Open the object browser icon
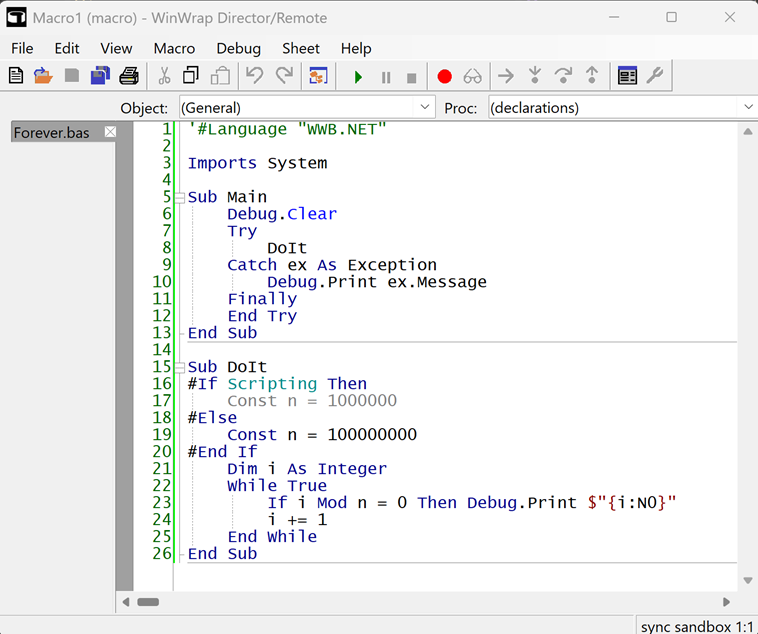 click(627, 76)
